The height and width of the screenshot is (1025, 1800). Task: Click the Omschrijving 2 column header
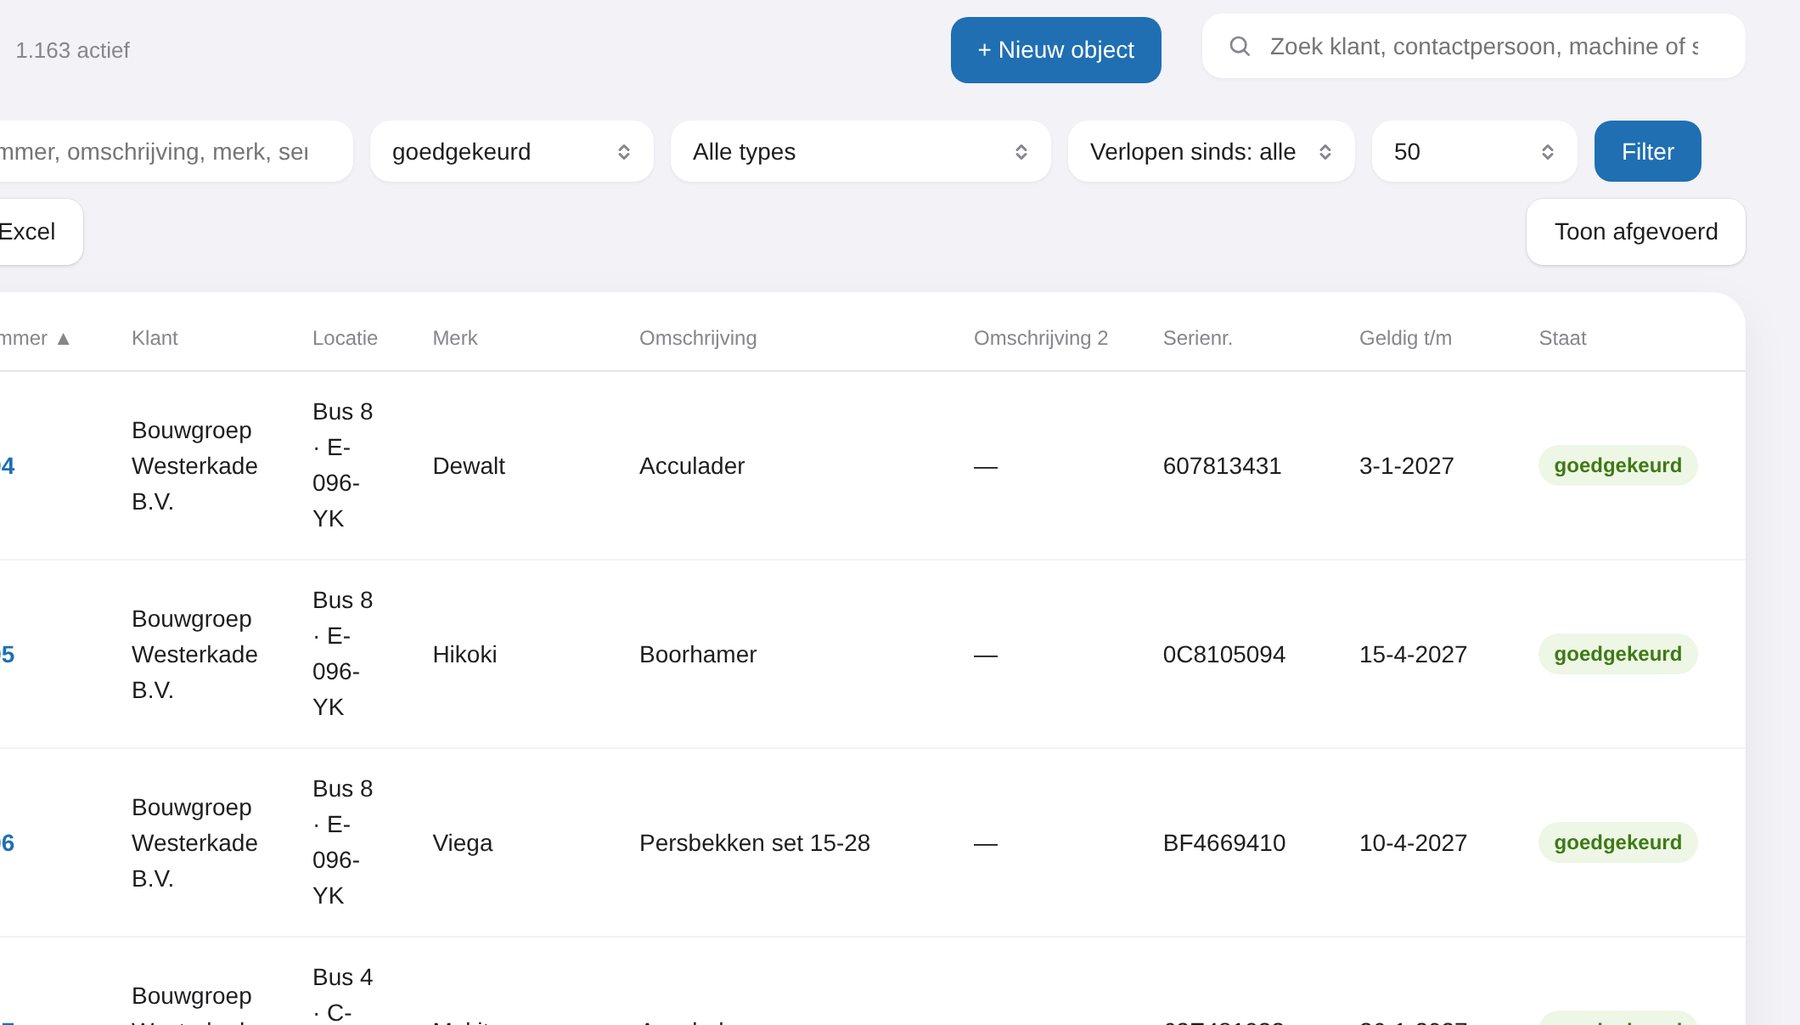[x=1041, y=338]
